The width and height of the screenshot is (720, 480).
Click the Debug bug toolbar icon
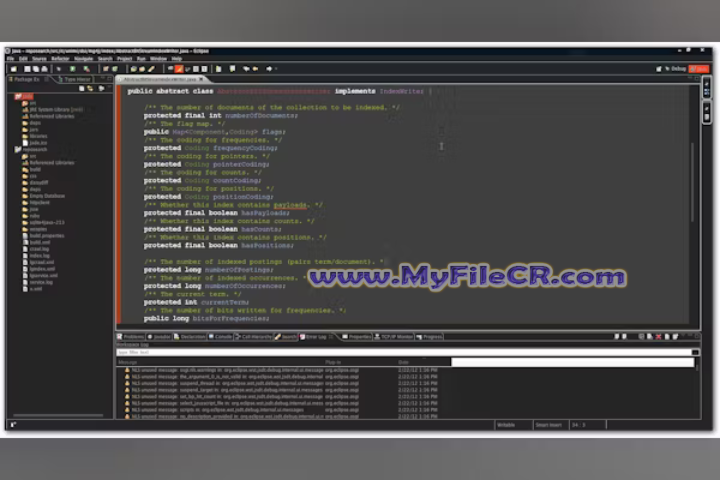(59, 69)
